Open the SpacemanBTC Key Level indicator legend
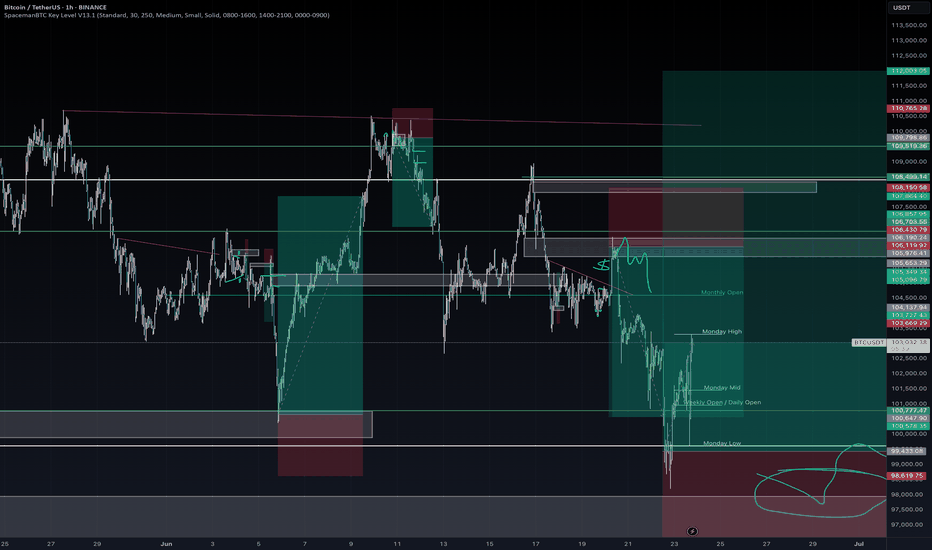Image resolution: width=932 pixels, height=550 pixels. pos(166,15)
